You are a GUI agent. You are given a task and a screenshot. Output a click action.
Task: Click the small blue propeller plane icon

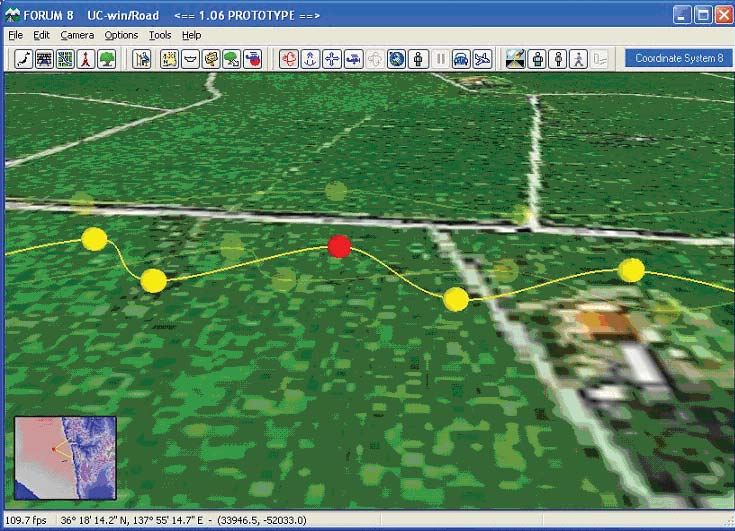pos(353,60)
